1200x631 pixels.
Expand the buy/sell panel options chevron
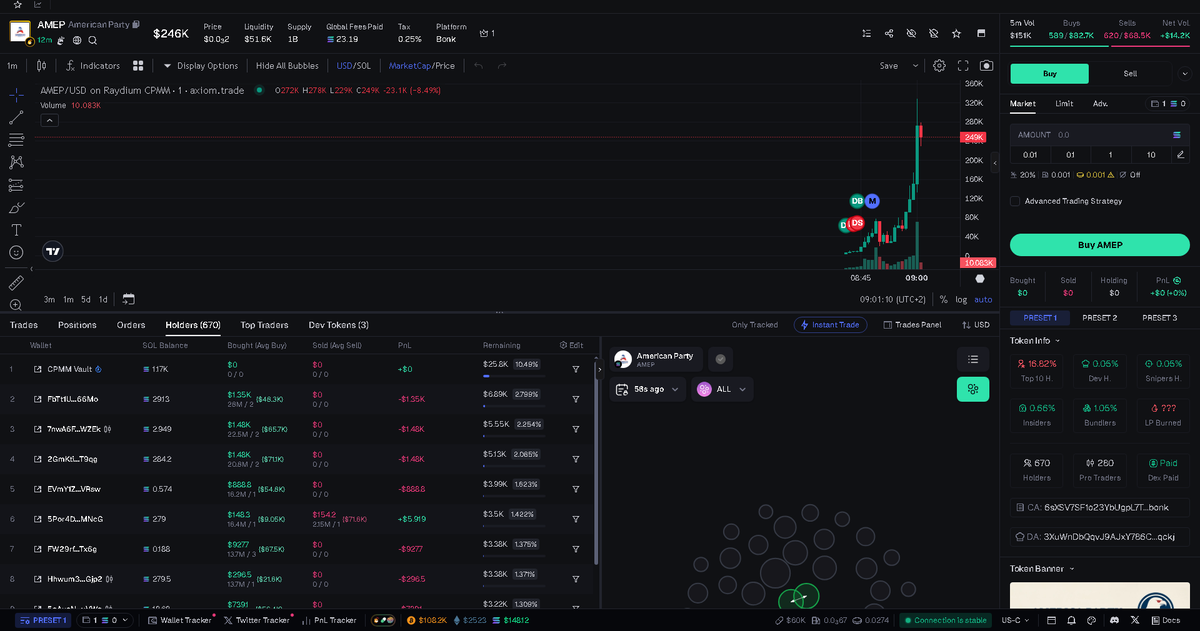tap(1186, 73)
